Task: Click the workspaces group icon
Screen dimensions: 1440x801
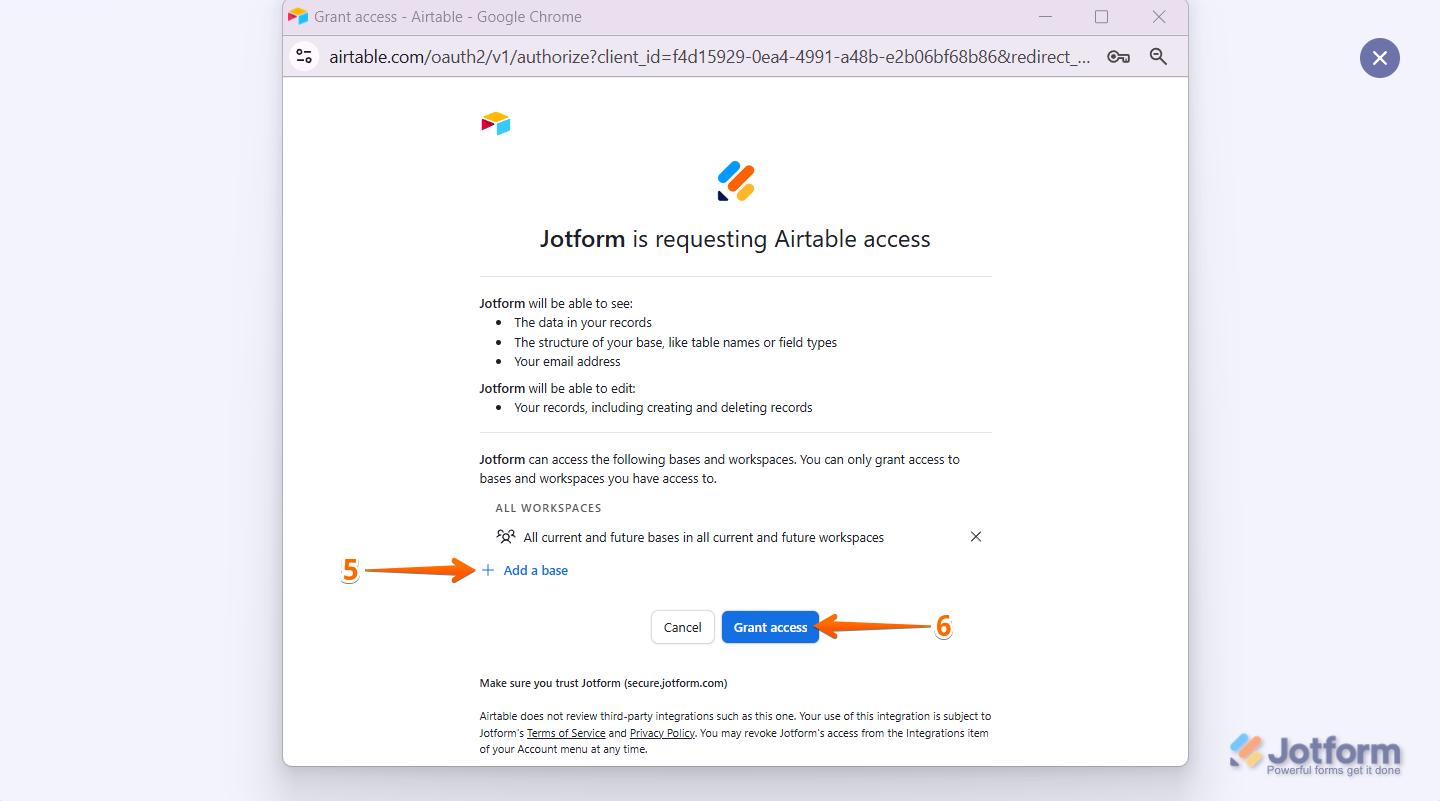Action: pyautogui.click(x=506, y=537)
